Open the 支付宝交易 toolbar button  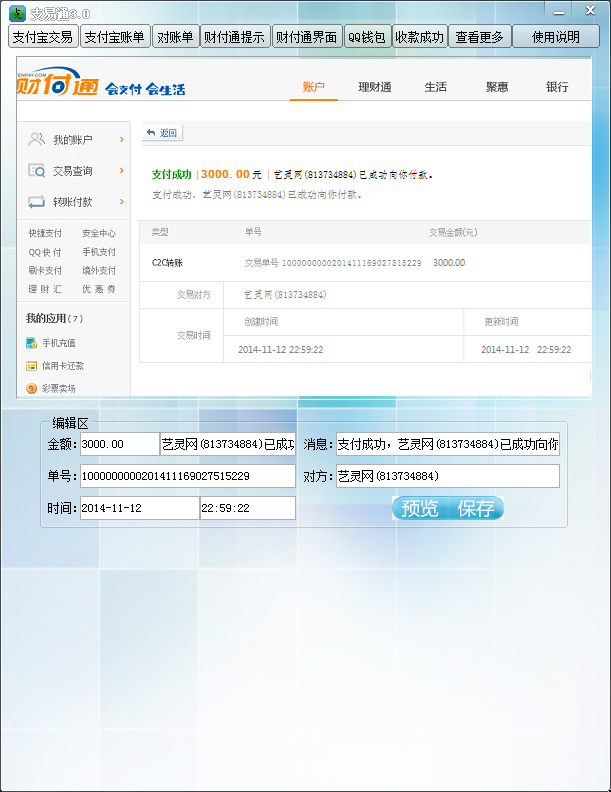point(42,37)
